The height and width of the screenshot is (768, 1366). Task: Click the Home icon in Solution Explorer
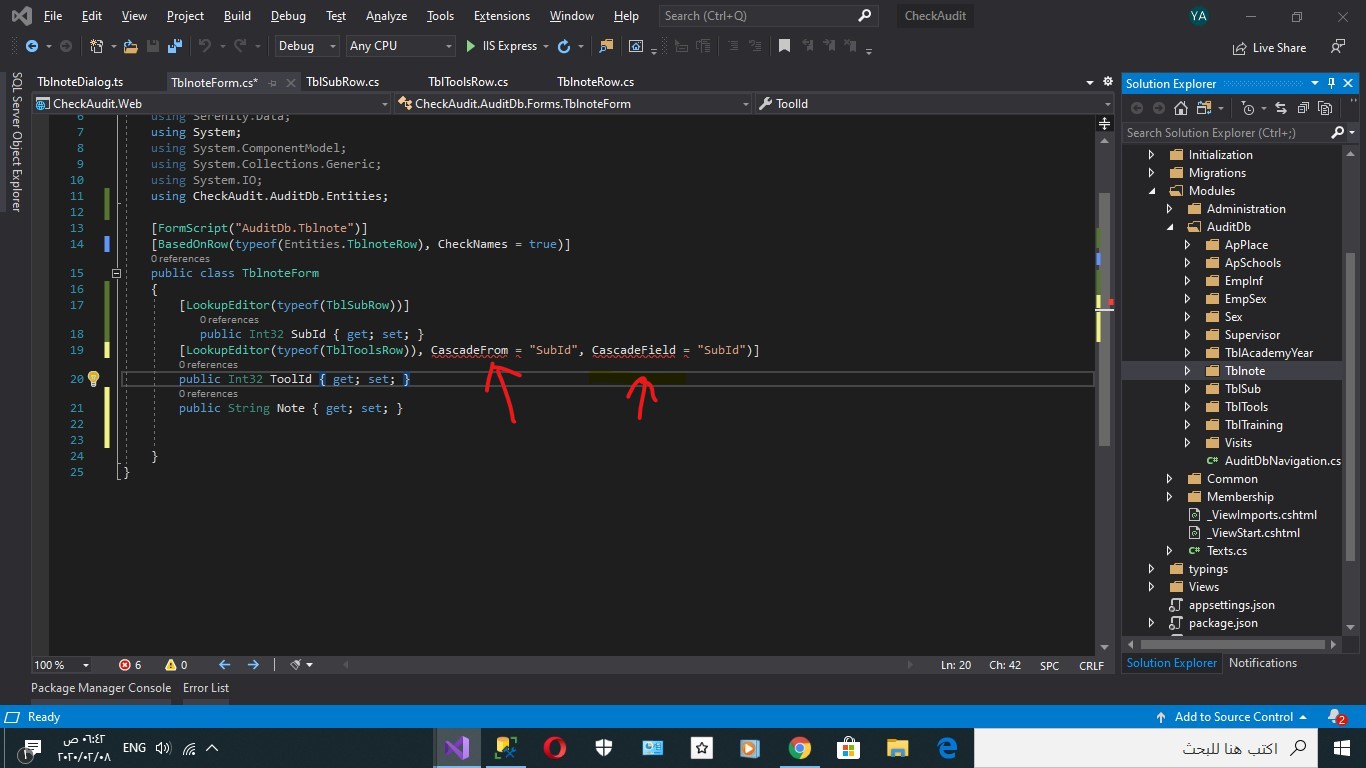click(1180, 108)
